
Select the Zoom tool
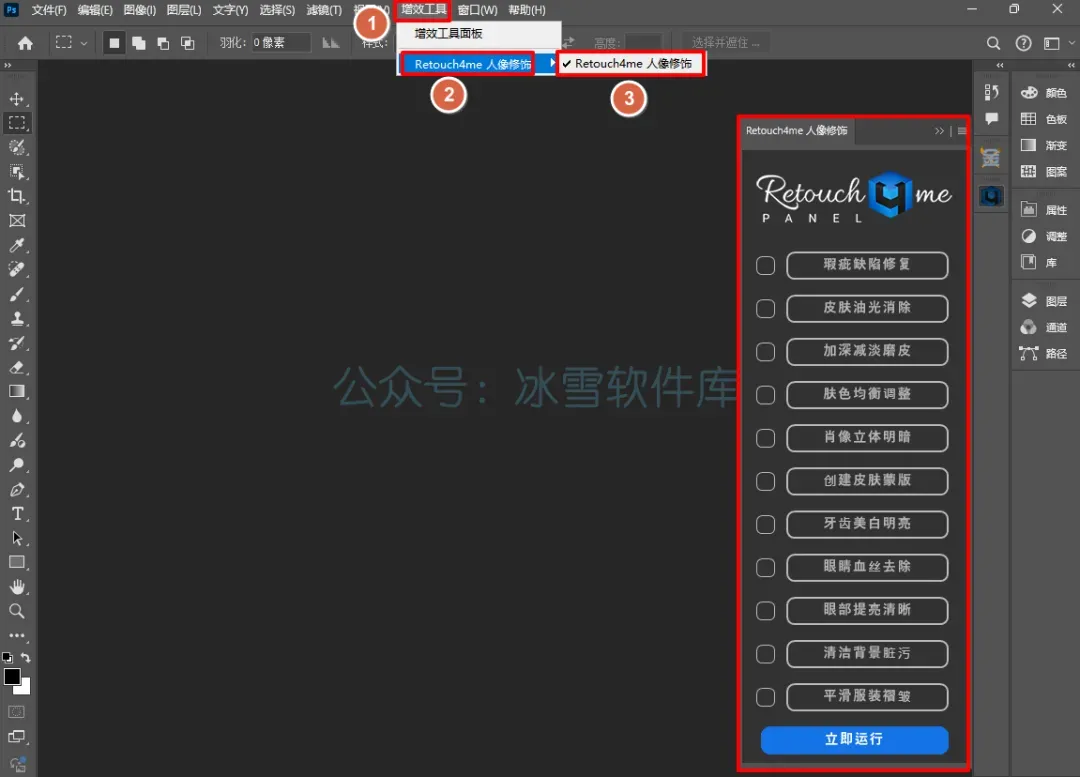pyautogui.click(x=17, y=611)
